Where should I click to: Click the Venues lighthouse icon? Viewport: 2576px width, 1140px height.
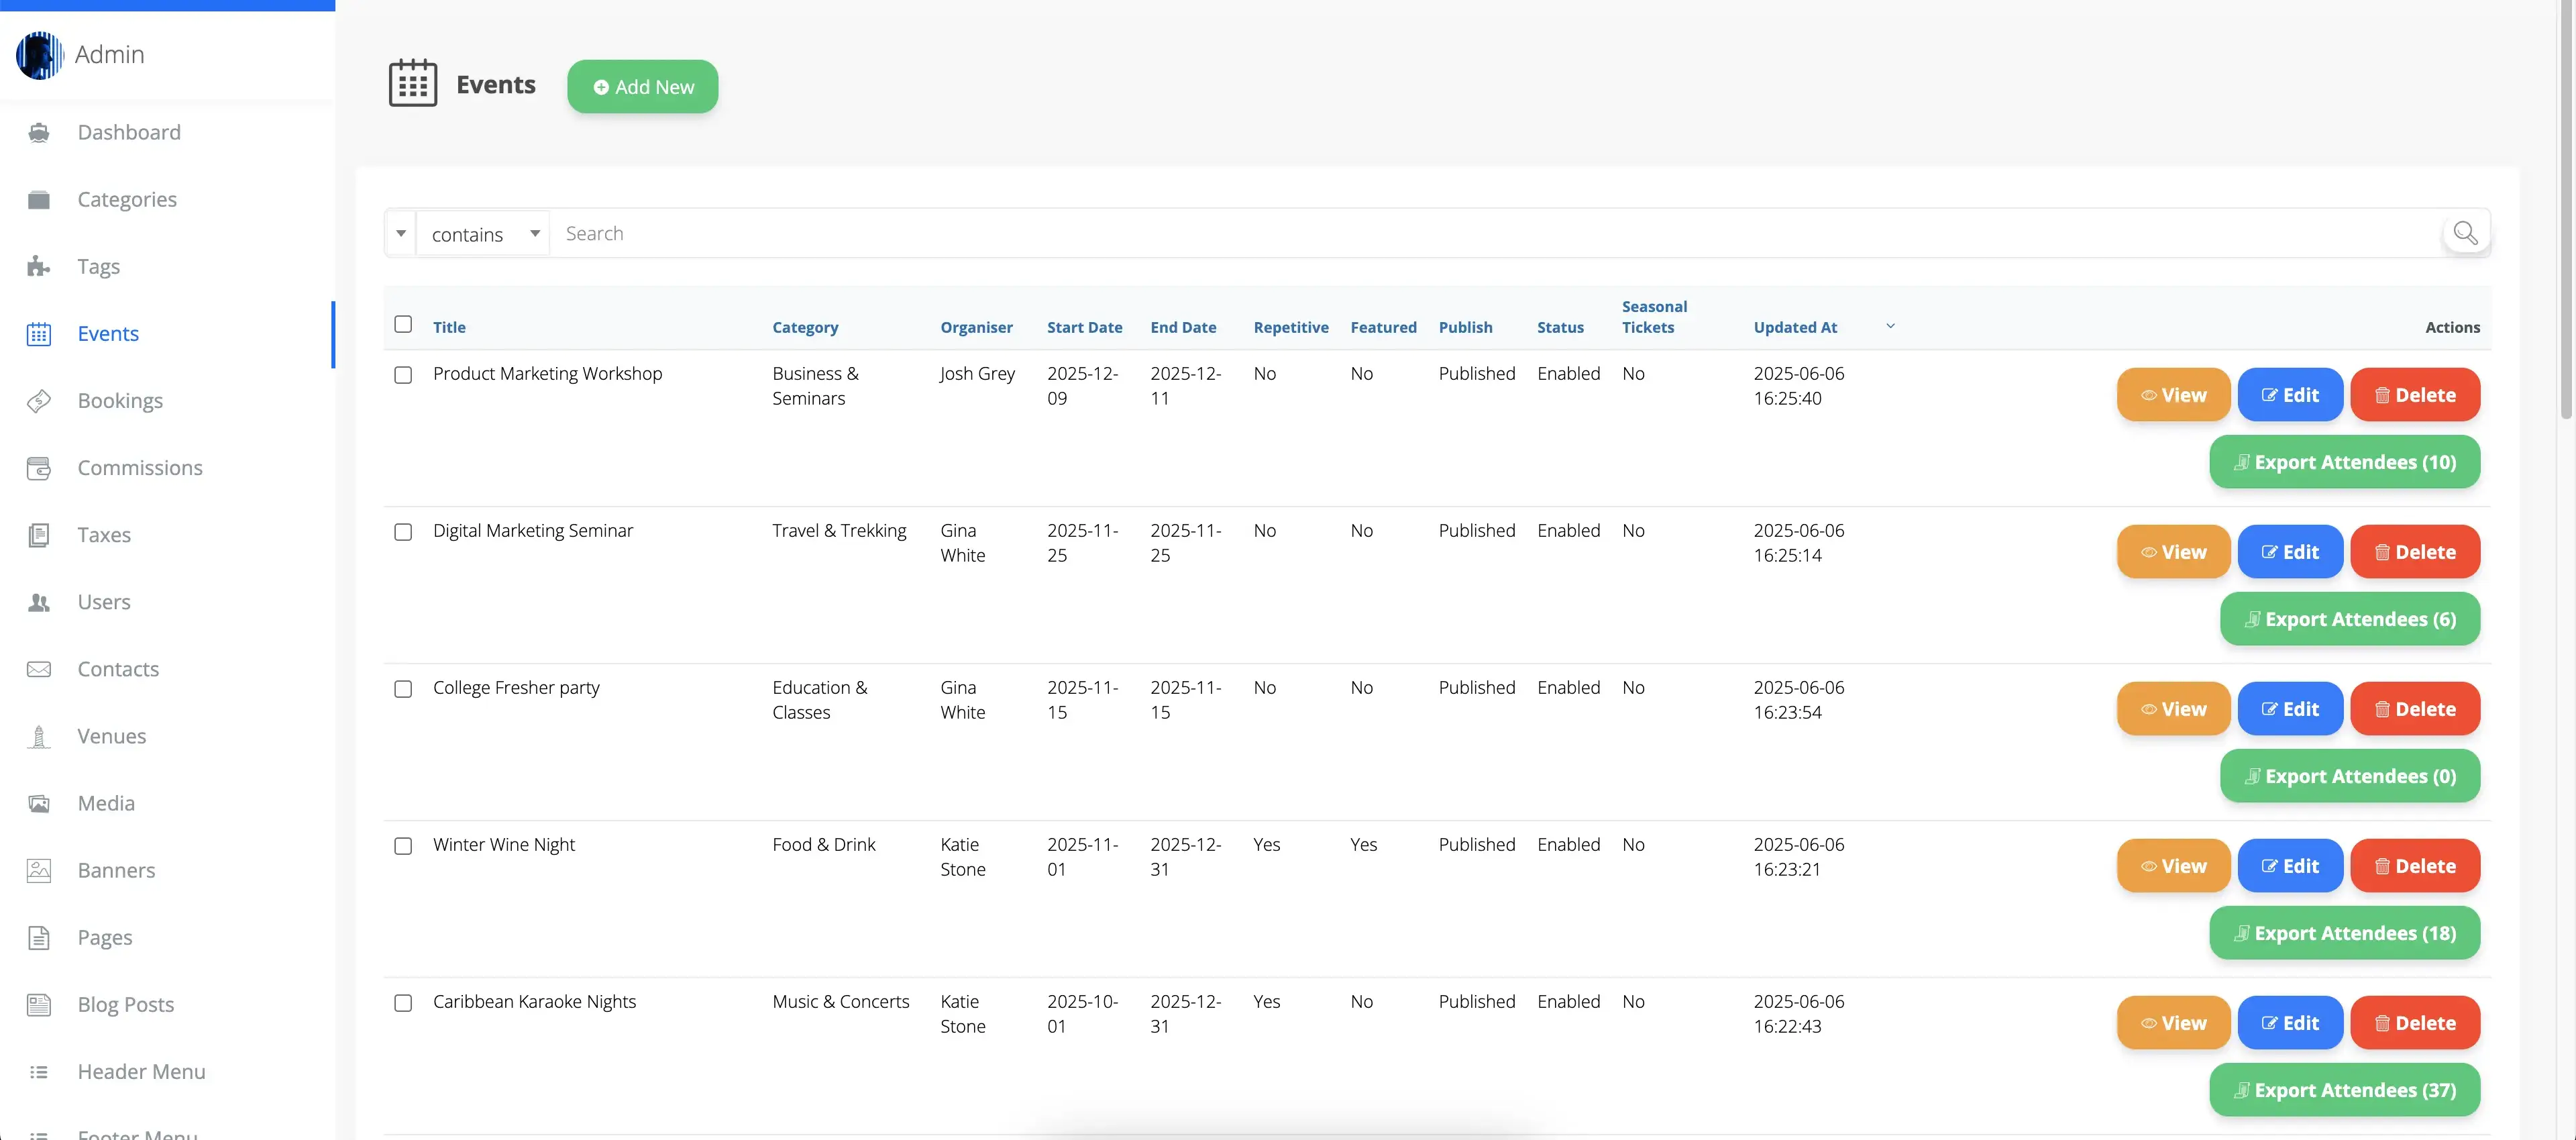click(x=39, y=737)
